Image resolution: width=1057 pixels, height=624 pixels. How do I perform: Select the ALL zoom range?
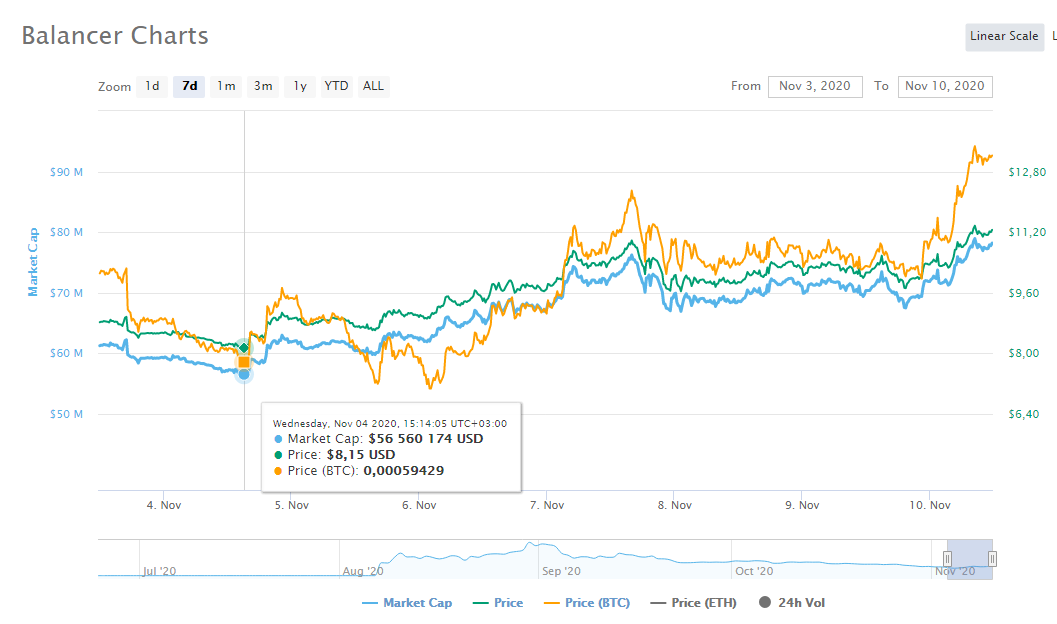pyautogui.click(x=373, y=86)
